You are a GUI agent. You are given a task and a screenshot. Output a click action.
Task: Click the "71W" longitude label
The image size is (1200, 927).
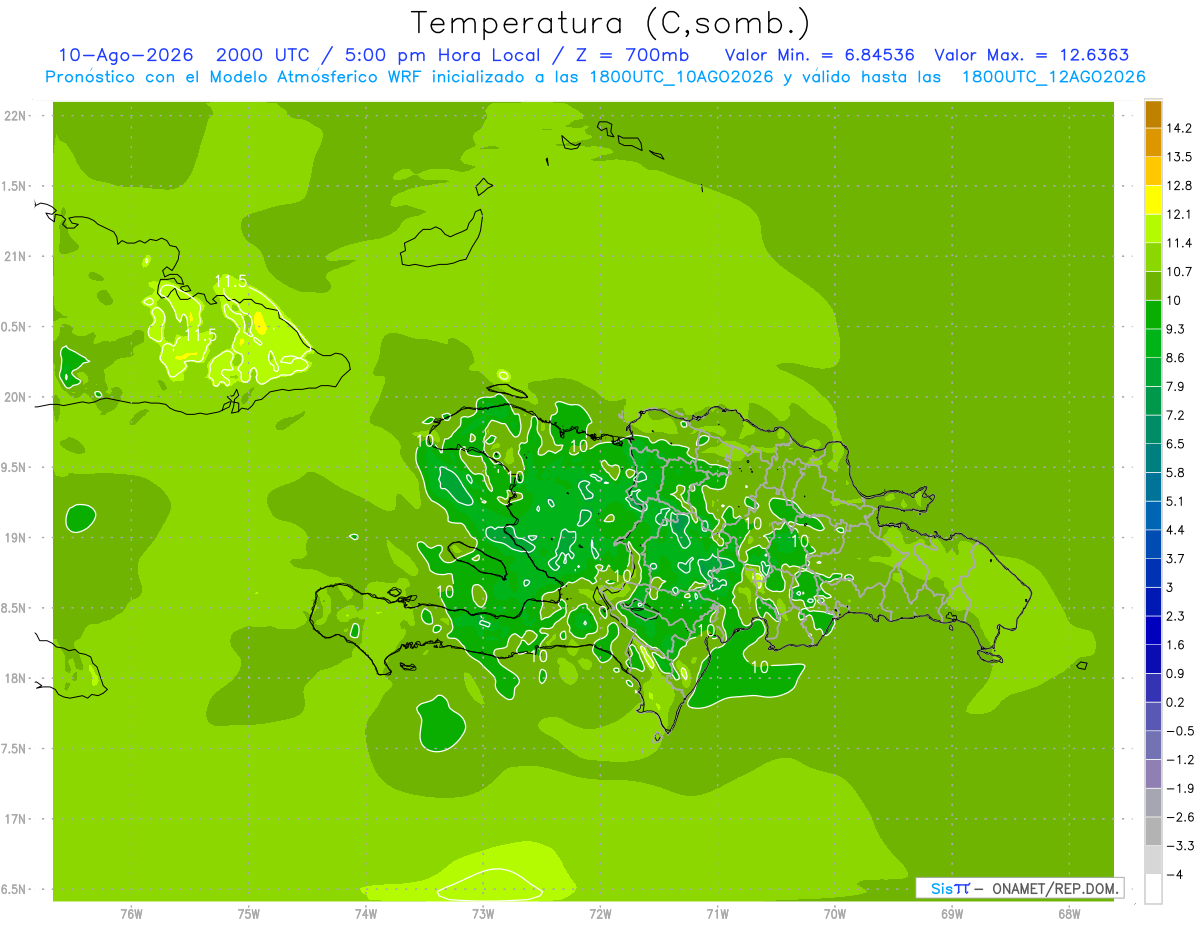click(717, 914)
